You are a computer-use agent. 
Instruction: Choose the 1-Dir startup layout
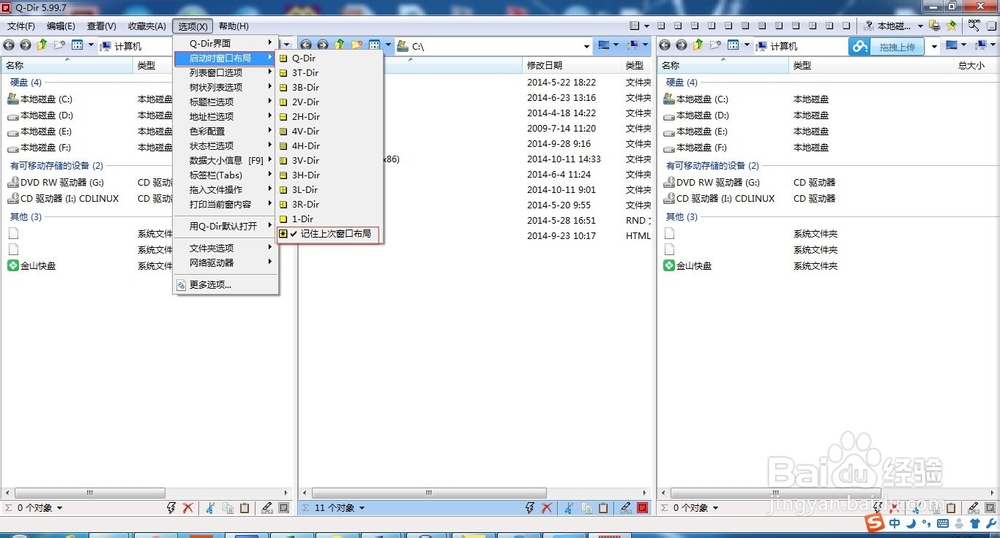click(x=330, y=219)
